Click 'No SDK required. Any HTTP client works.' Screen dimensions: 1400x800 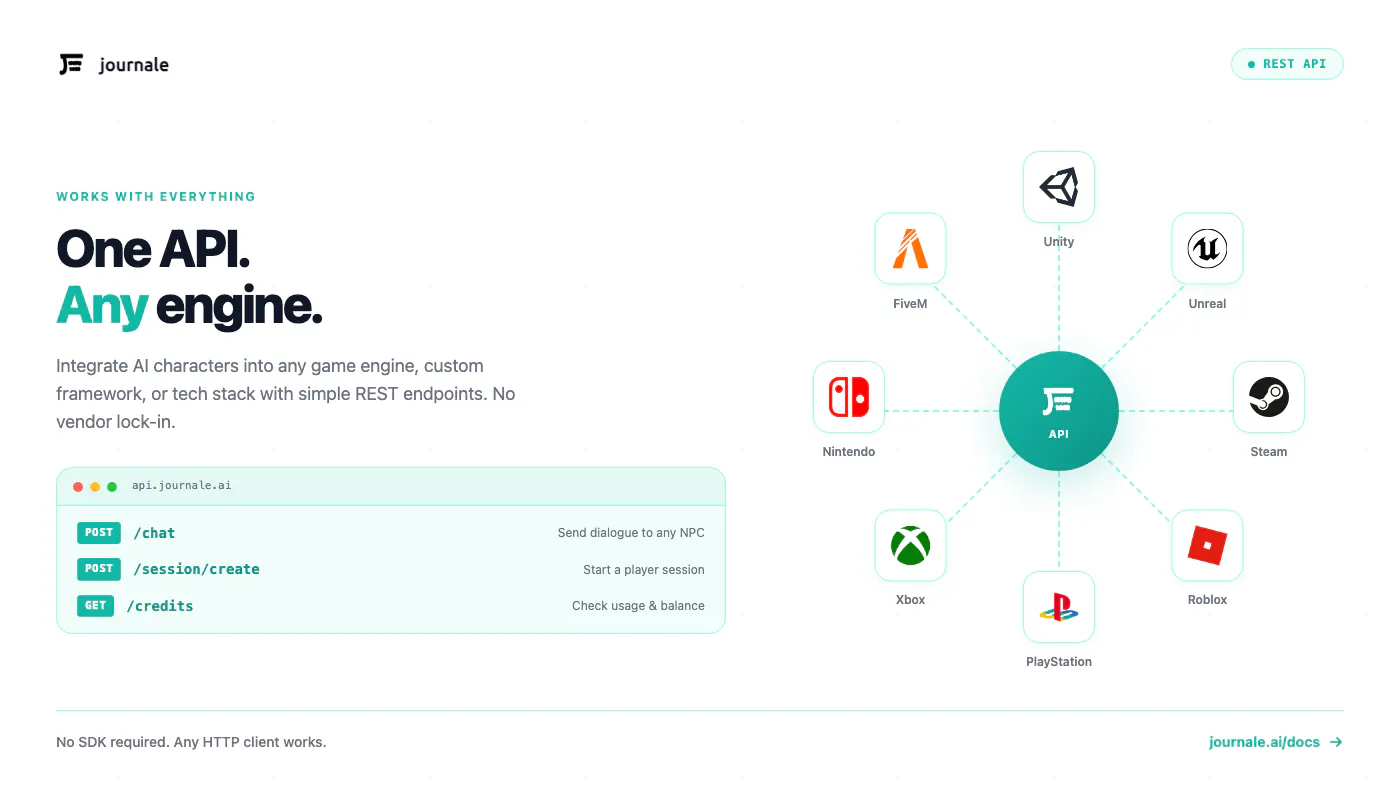pos(191,742)
